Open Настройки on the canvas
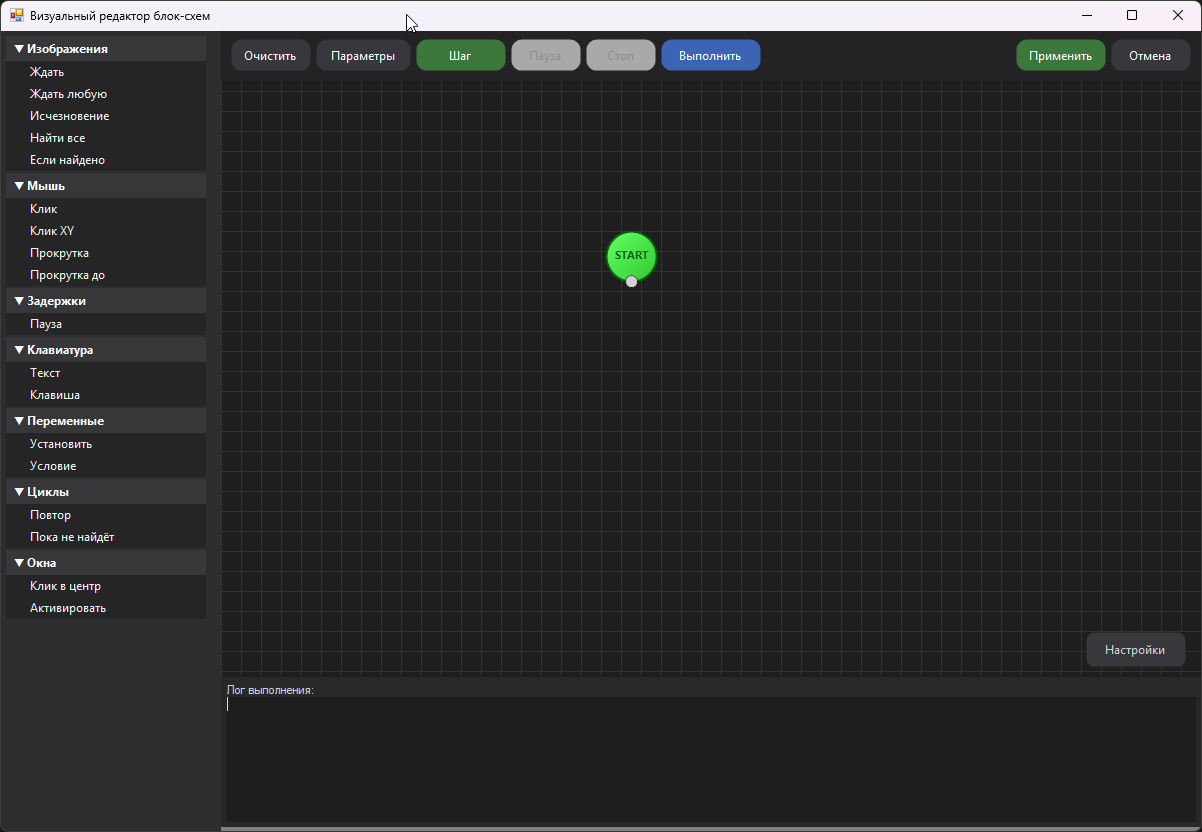Screen dimensions: 1202x832 [x=1134, y=650]
